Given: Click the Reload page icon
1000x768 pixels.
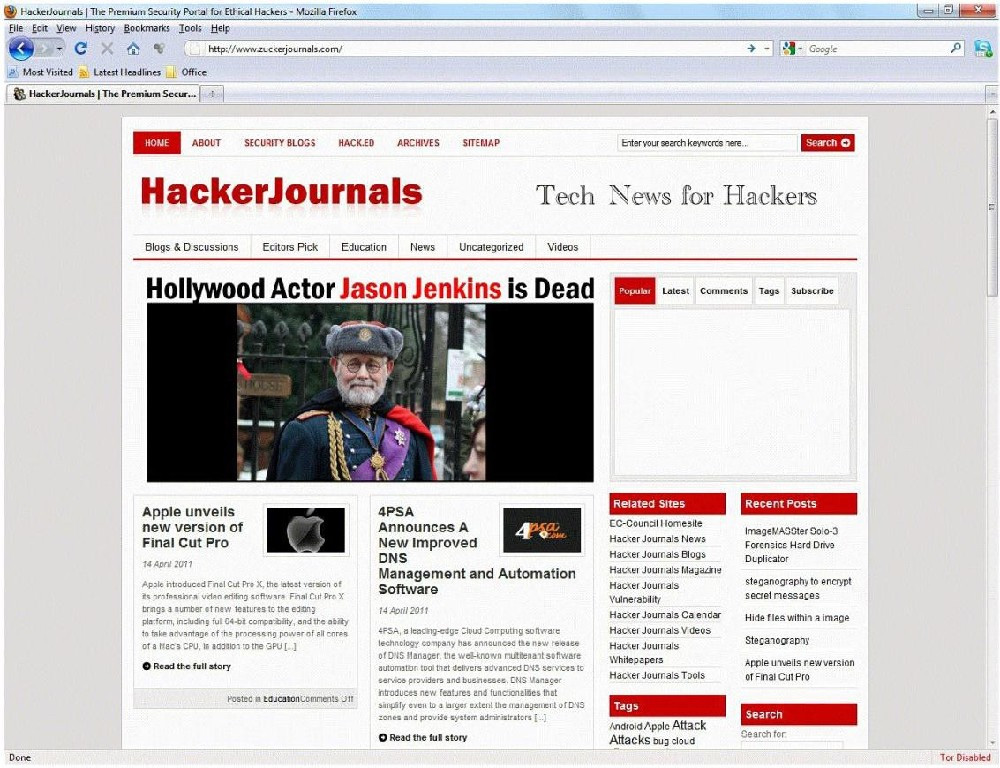Looking at the screenshot, I should coord(80,48).
